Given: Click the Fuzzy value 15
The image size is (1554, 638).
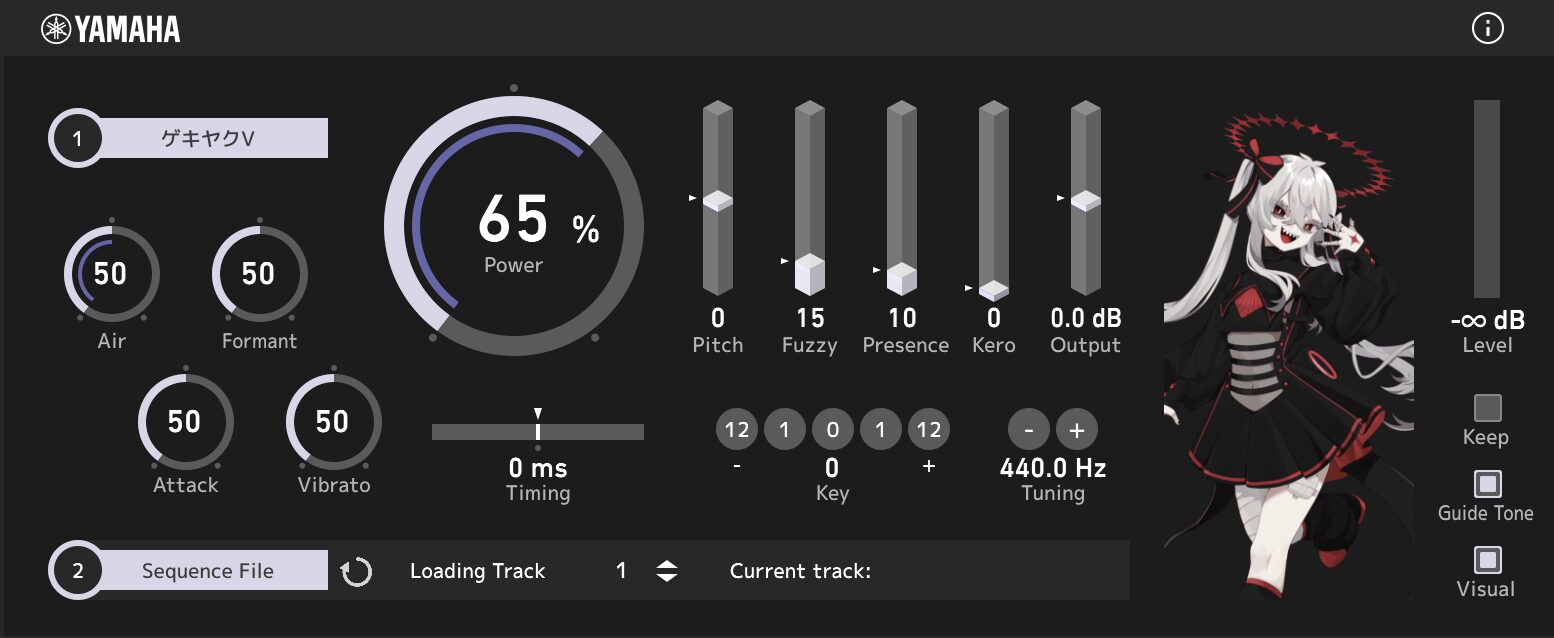Looking at the screenshot, I should (x=810, y=319).
